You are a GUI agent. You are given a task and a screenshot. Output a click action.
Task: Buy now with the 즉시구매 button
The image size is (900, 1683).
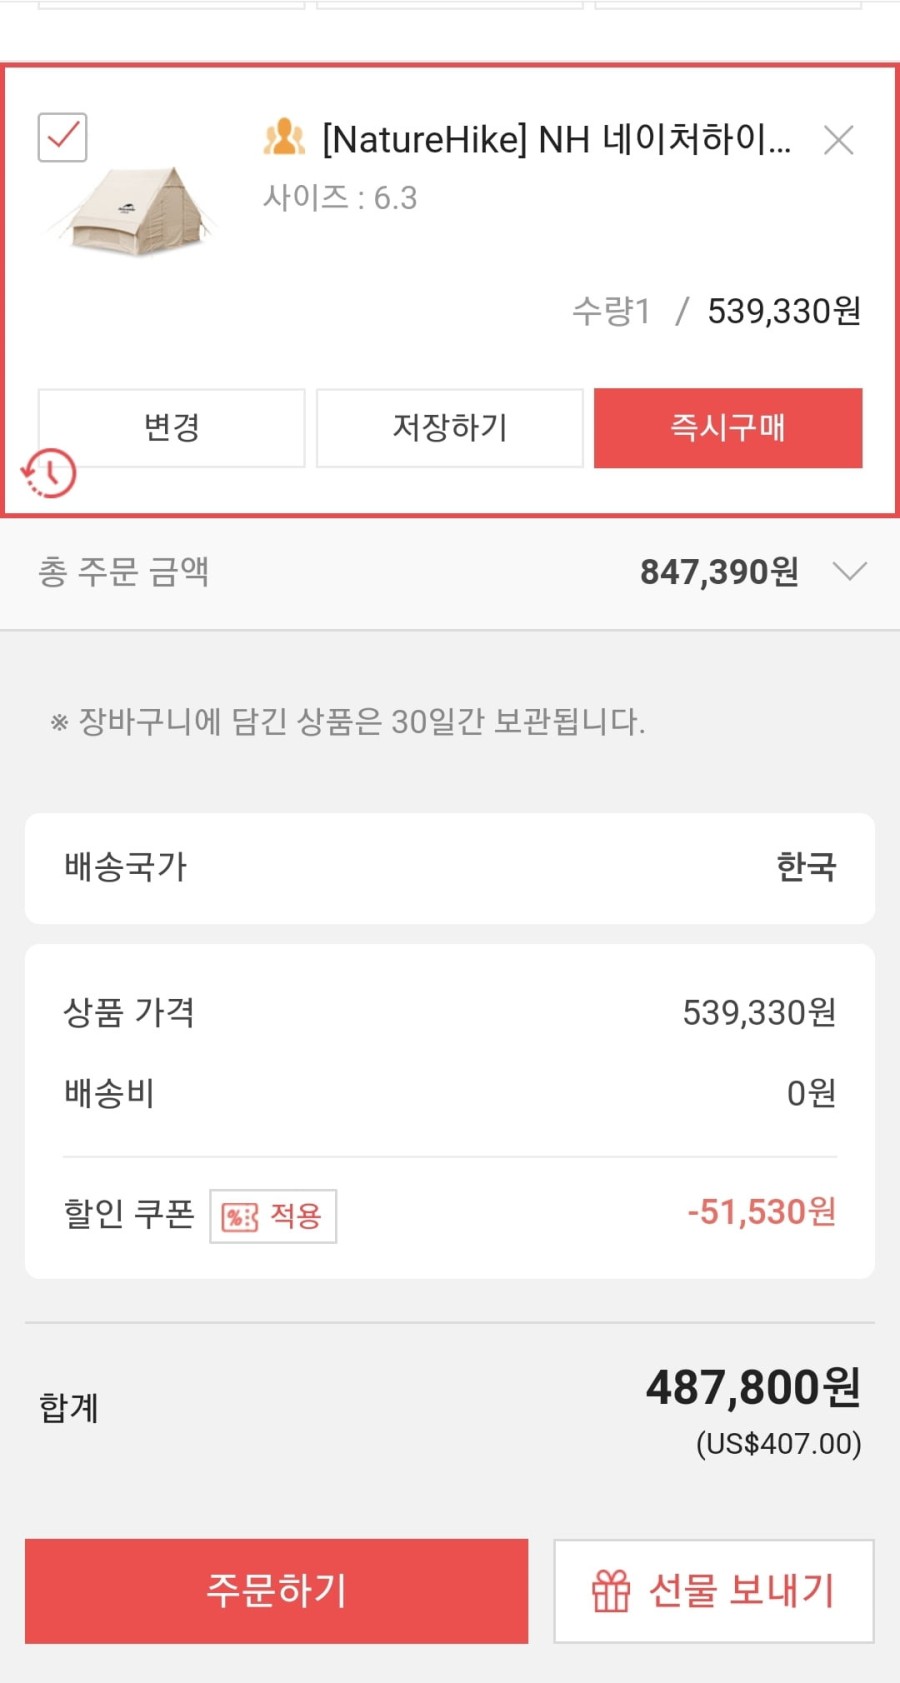728,428
